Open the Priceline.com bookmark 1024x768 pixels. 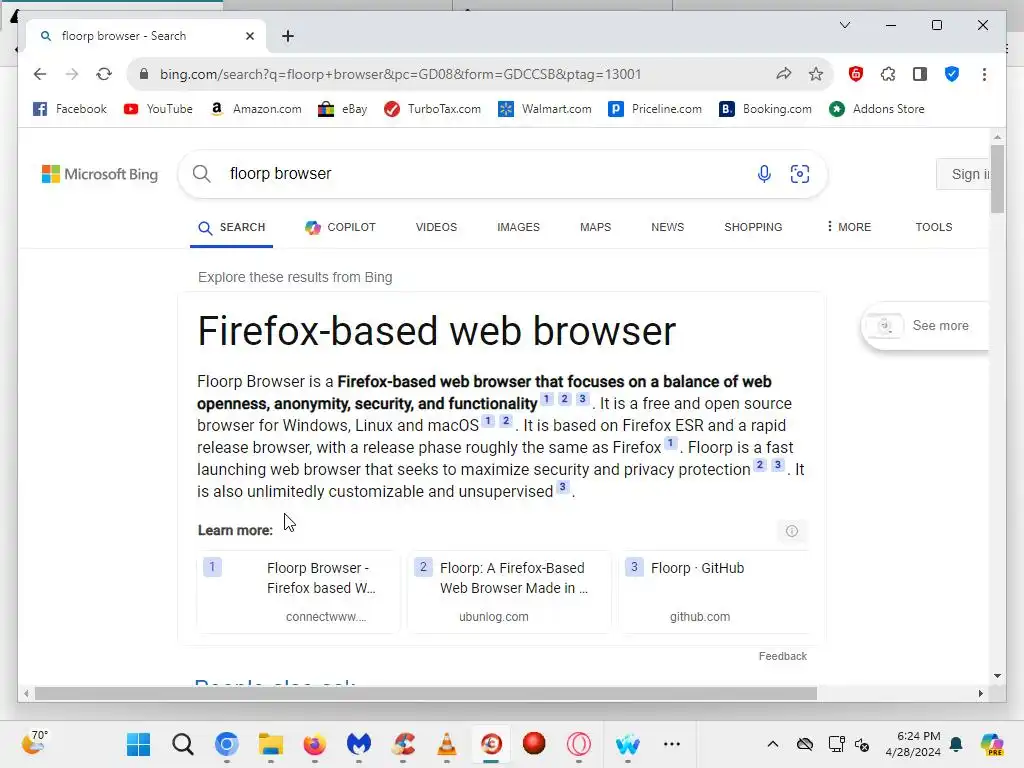tap(655, 109)
